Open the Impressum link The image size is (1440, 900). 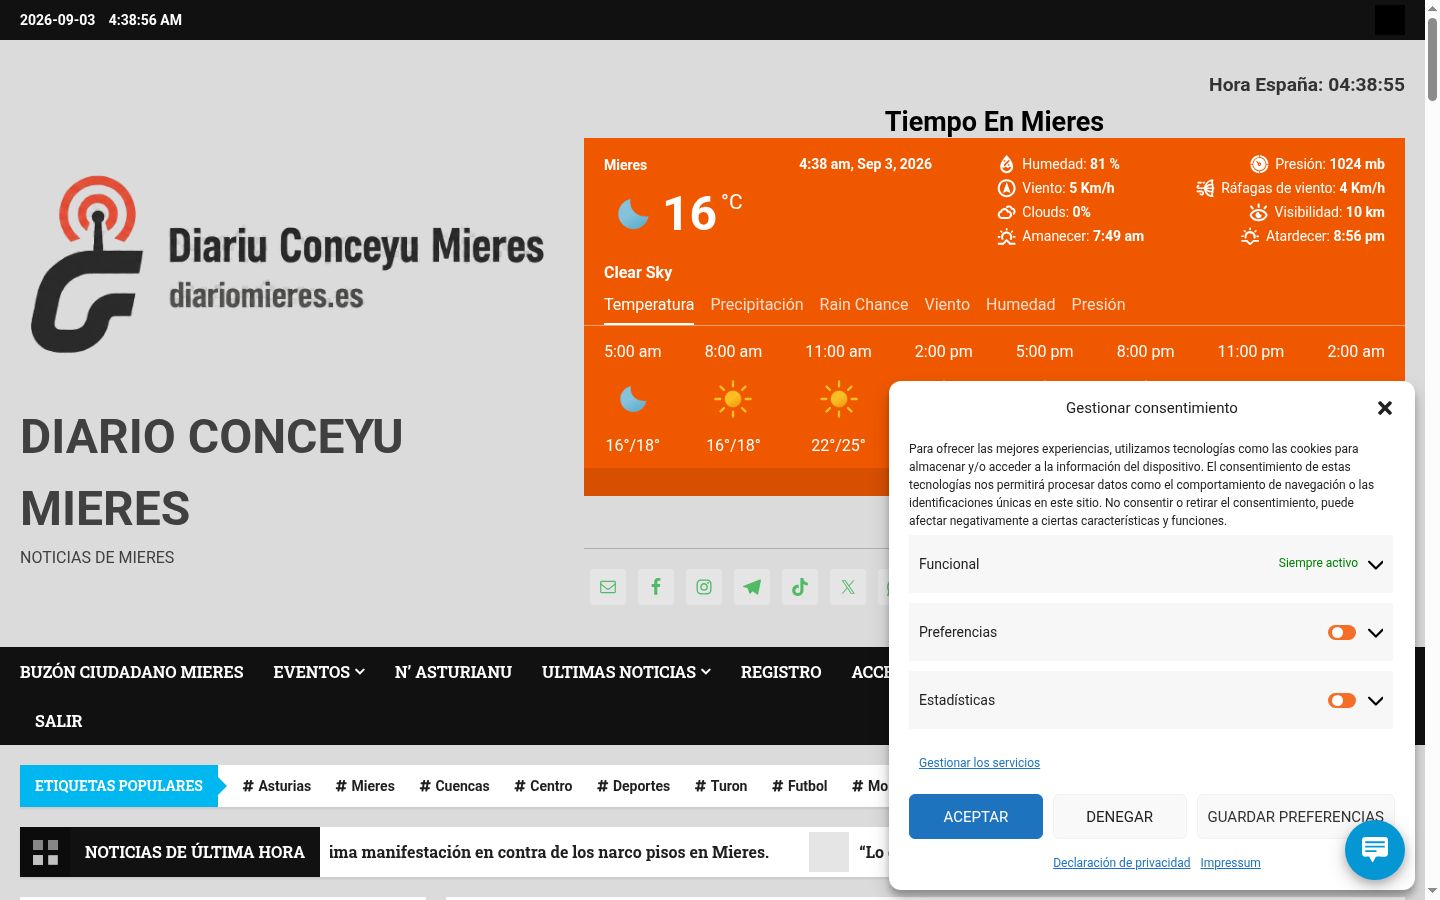(x=1230, y=863)
